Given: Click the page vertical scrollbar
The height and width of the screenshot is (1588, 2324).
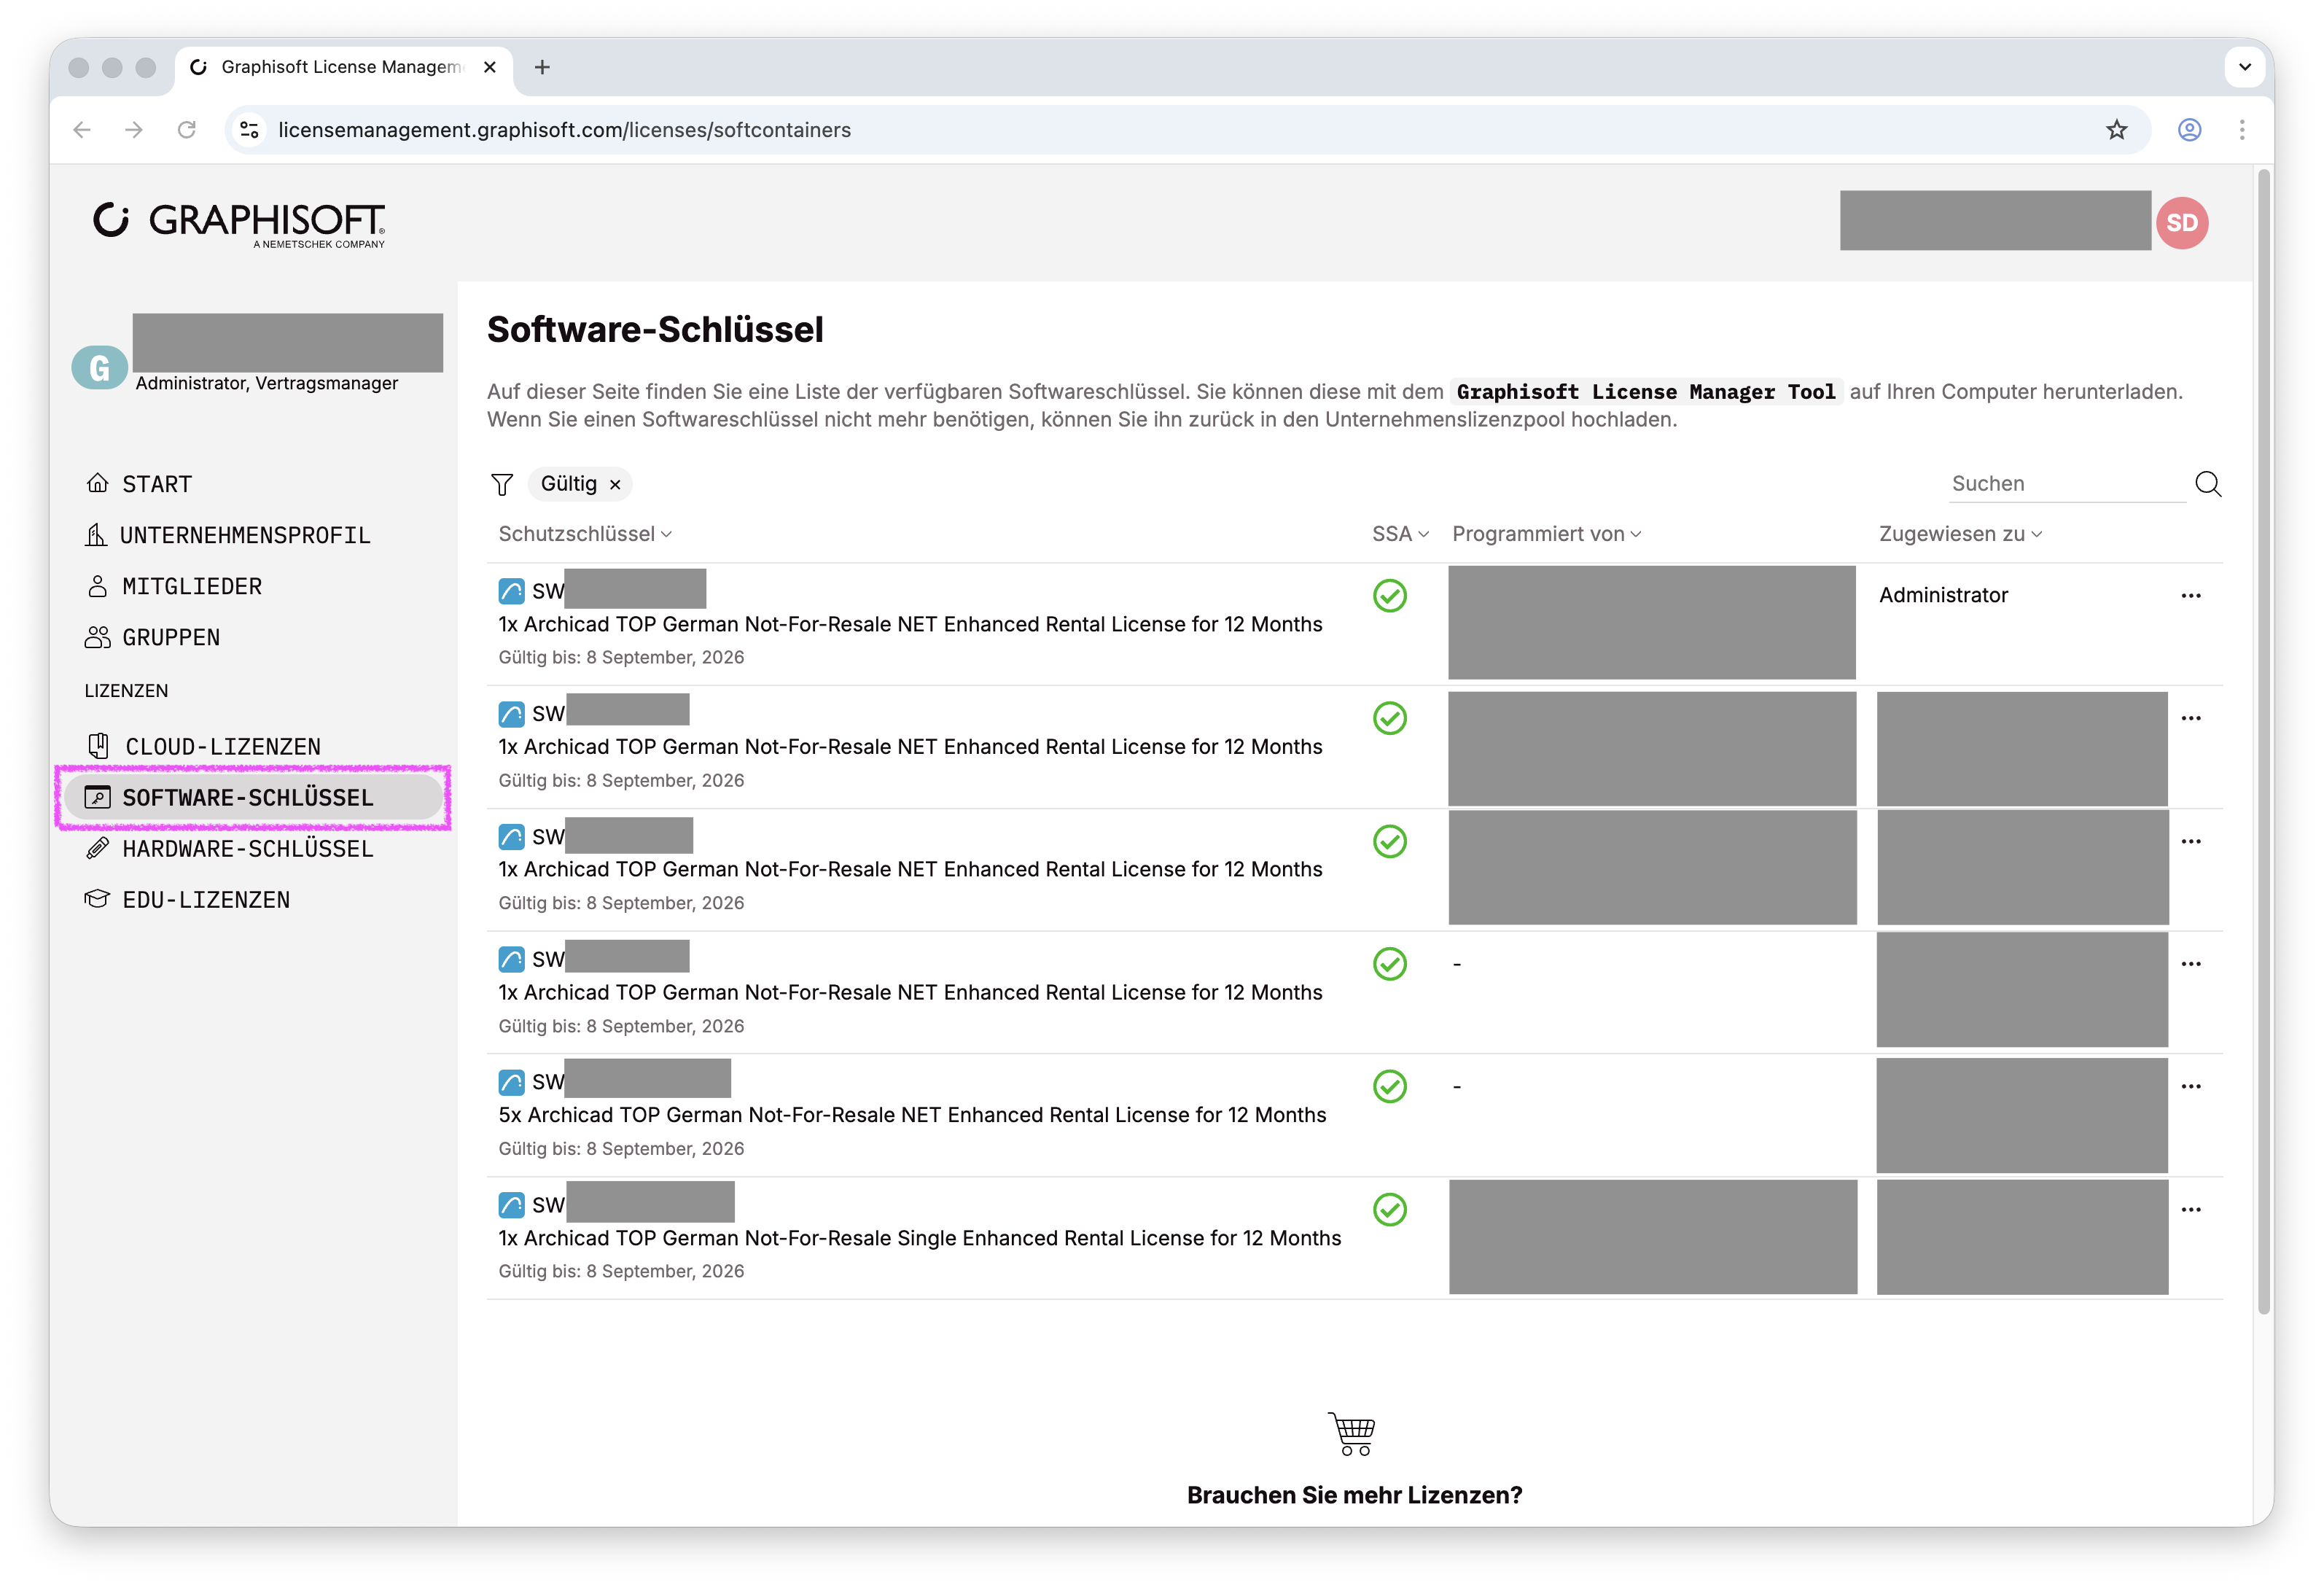Looking at the screenshot, I should pyautogui.click(x=2263, y=743).
